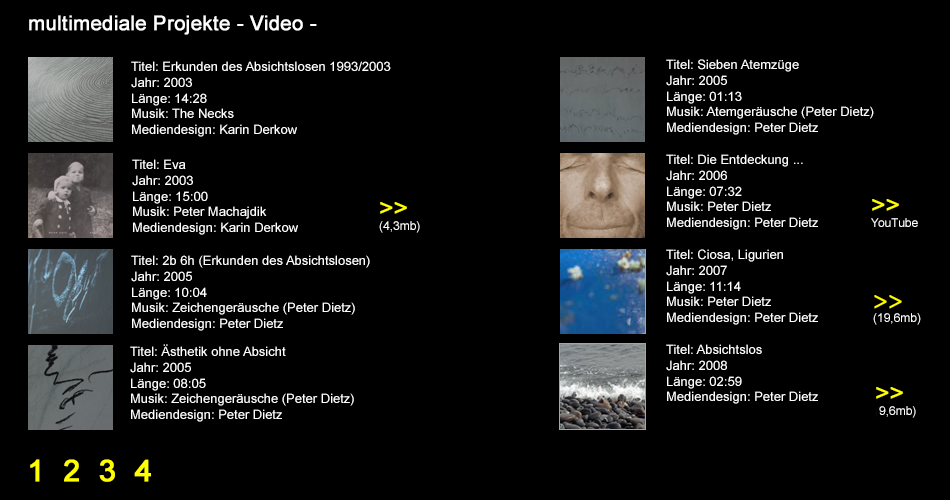Image resolution: width=950 pixels, height=500 pixels.
Task: Click the text 'Länge: 14:28'
Action: 169,98
